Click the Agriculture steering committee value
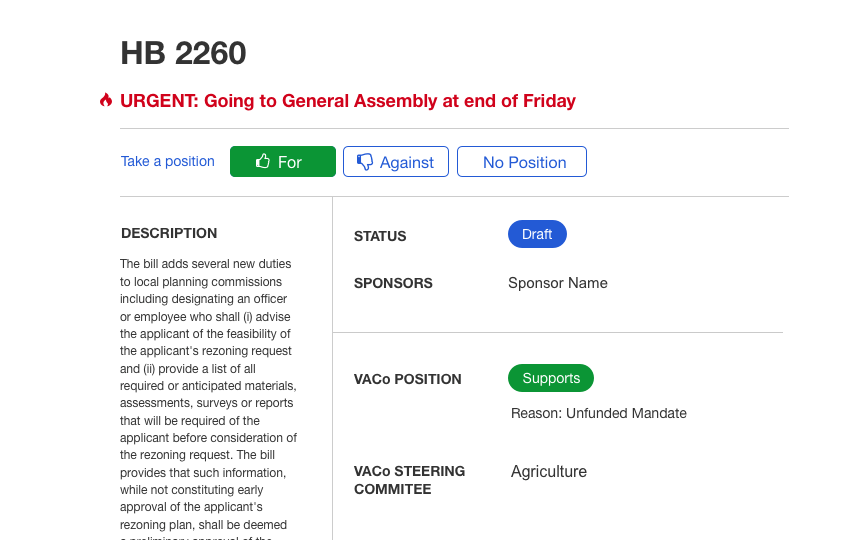Screen dimensions: 860x540 point(549,471)
